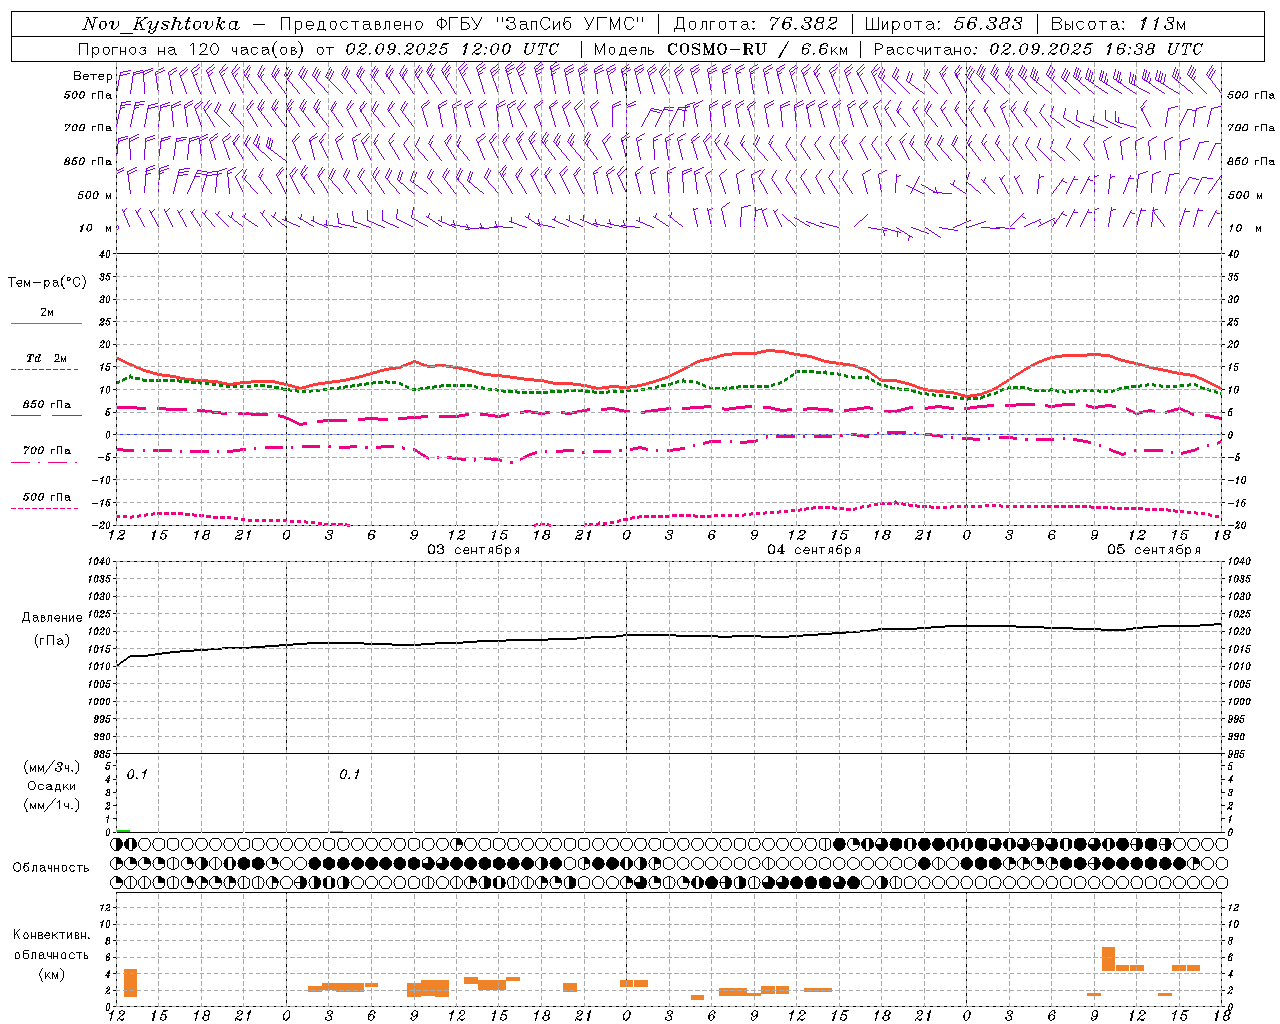Screen dimensions: 1280x1024
Task: Click "Прогноз на 120 часа(ов)" forecast text
Action: (x=192, y=49)
